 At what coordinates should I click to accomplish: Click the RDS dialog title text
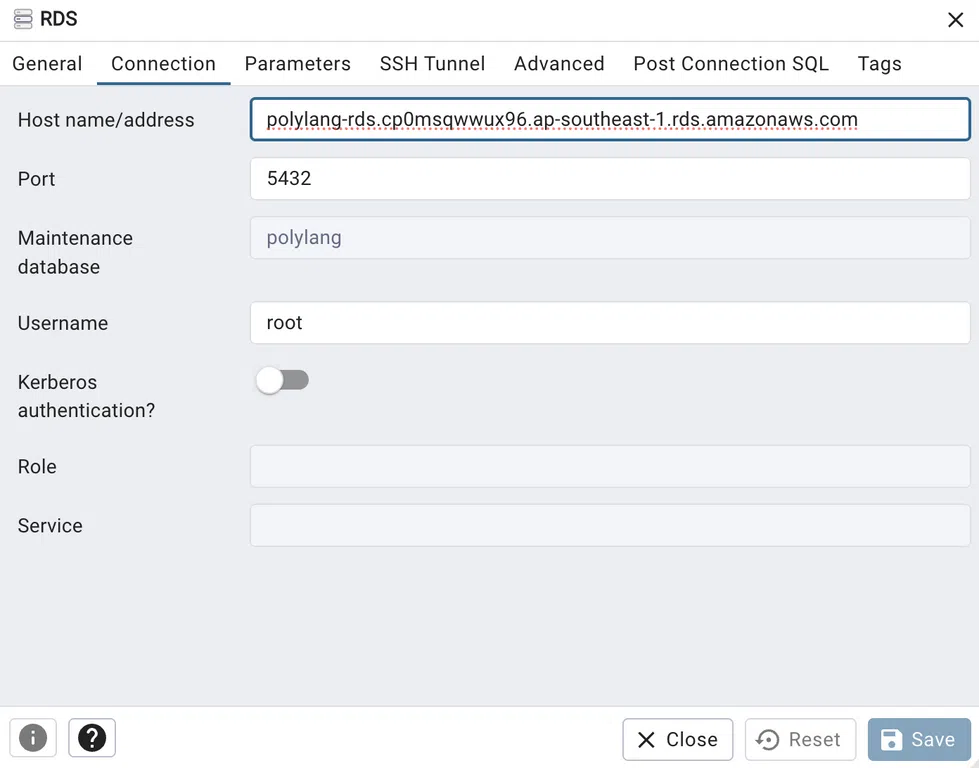pyautogui.click(x=59, y=19)
